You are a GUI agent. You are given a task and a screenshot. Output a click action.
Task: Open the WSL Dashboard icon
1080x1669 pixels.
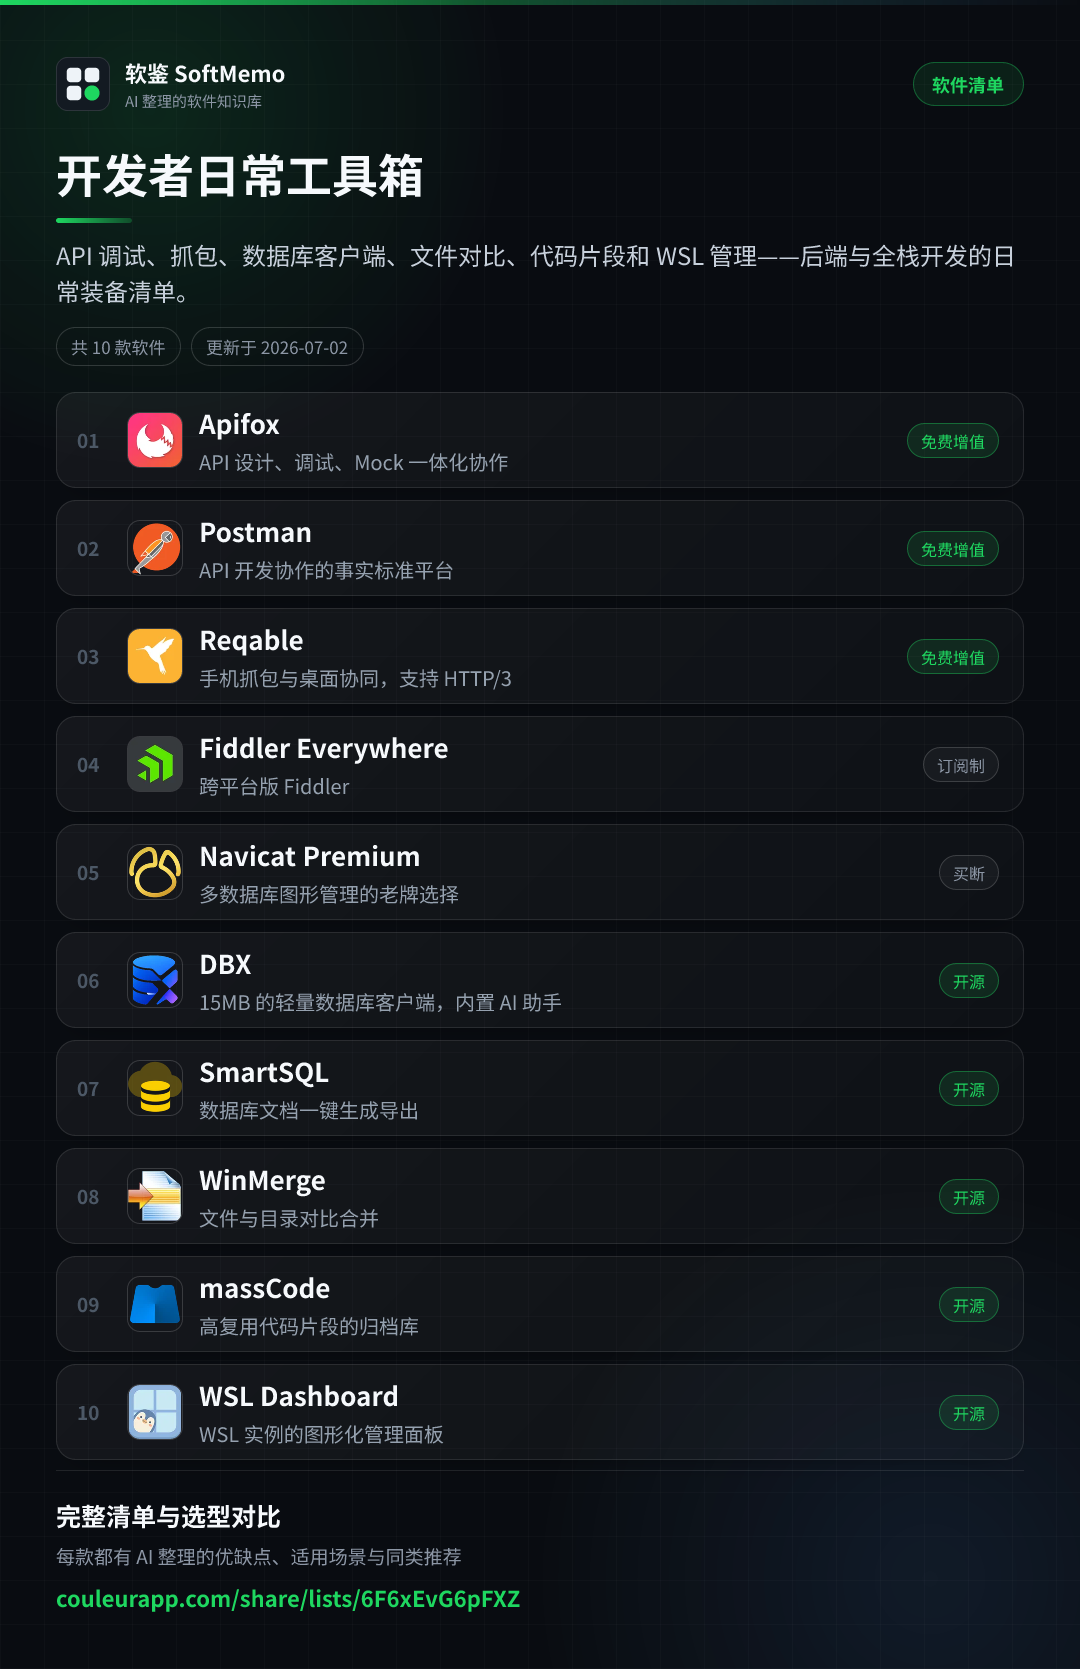[155, 1412]
